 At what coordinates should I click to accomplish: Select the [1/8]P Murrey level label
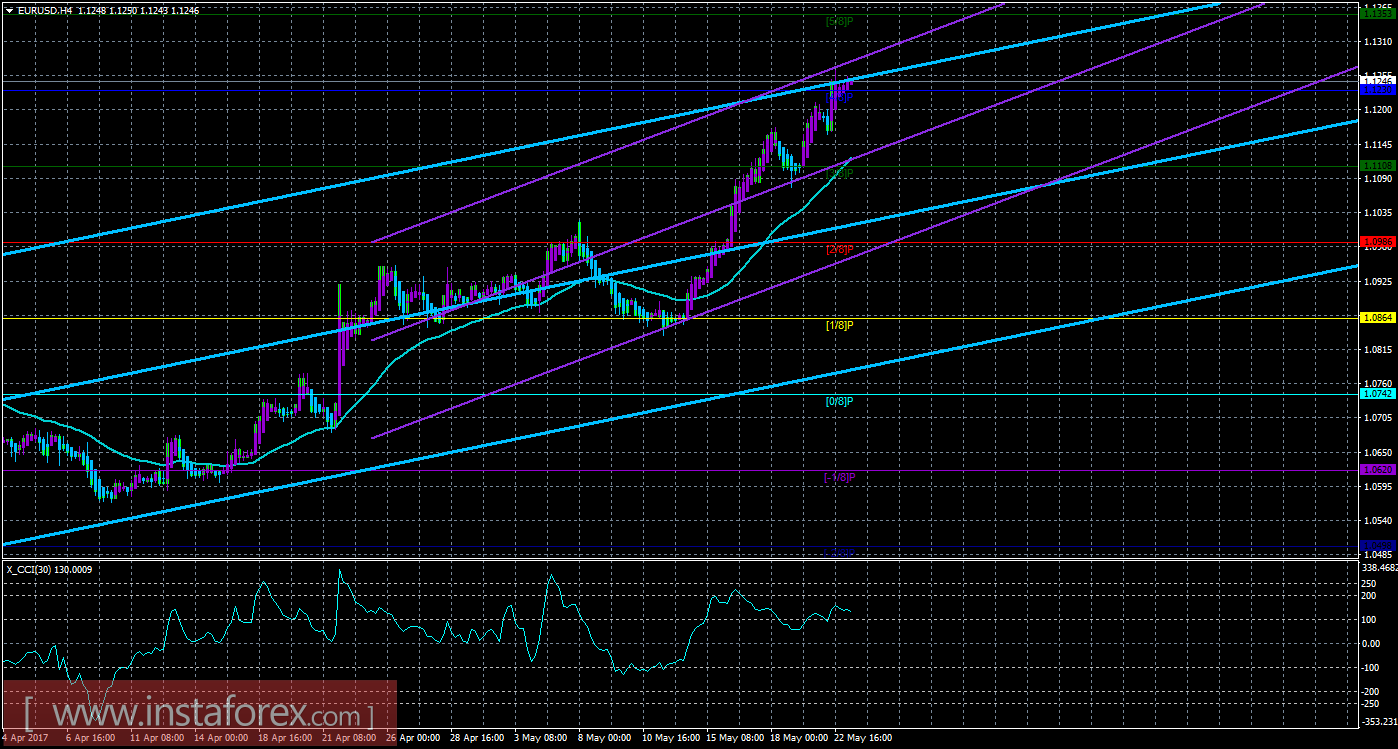click(839, 325)
